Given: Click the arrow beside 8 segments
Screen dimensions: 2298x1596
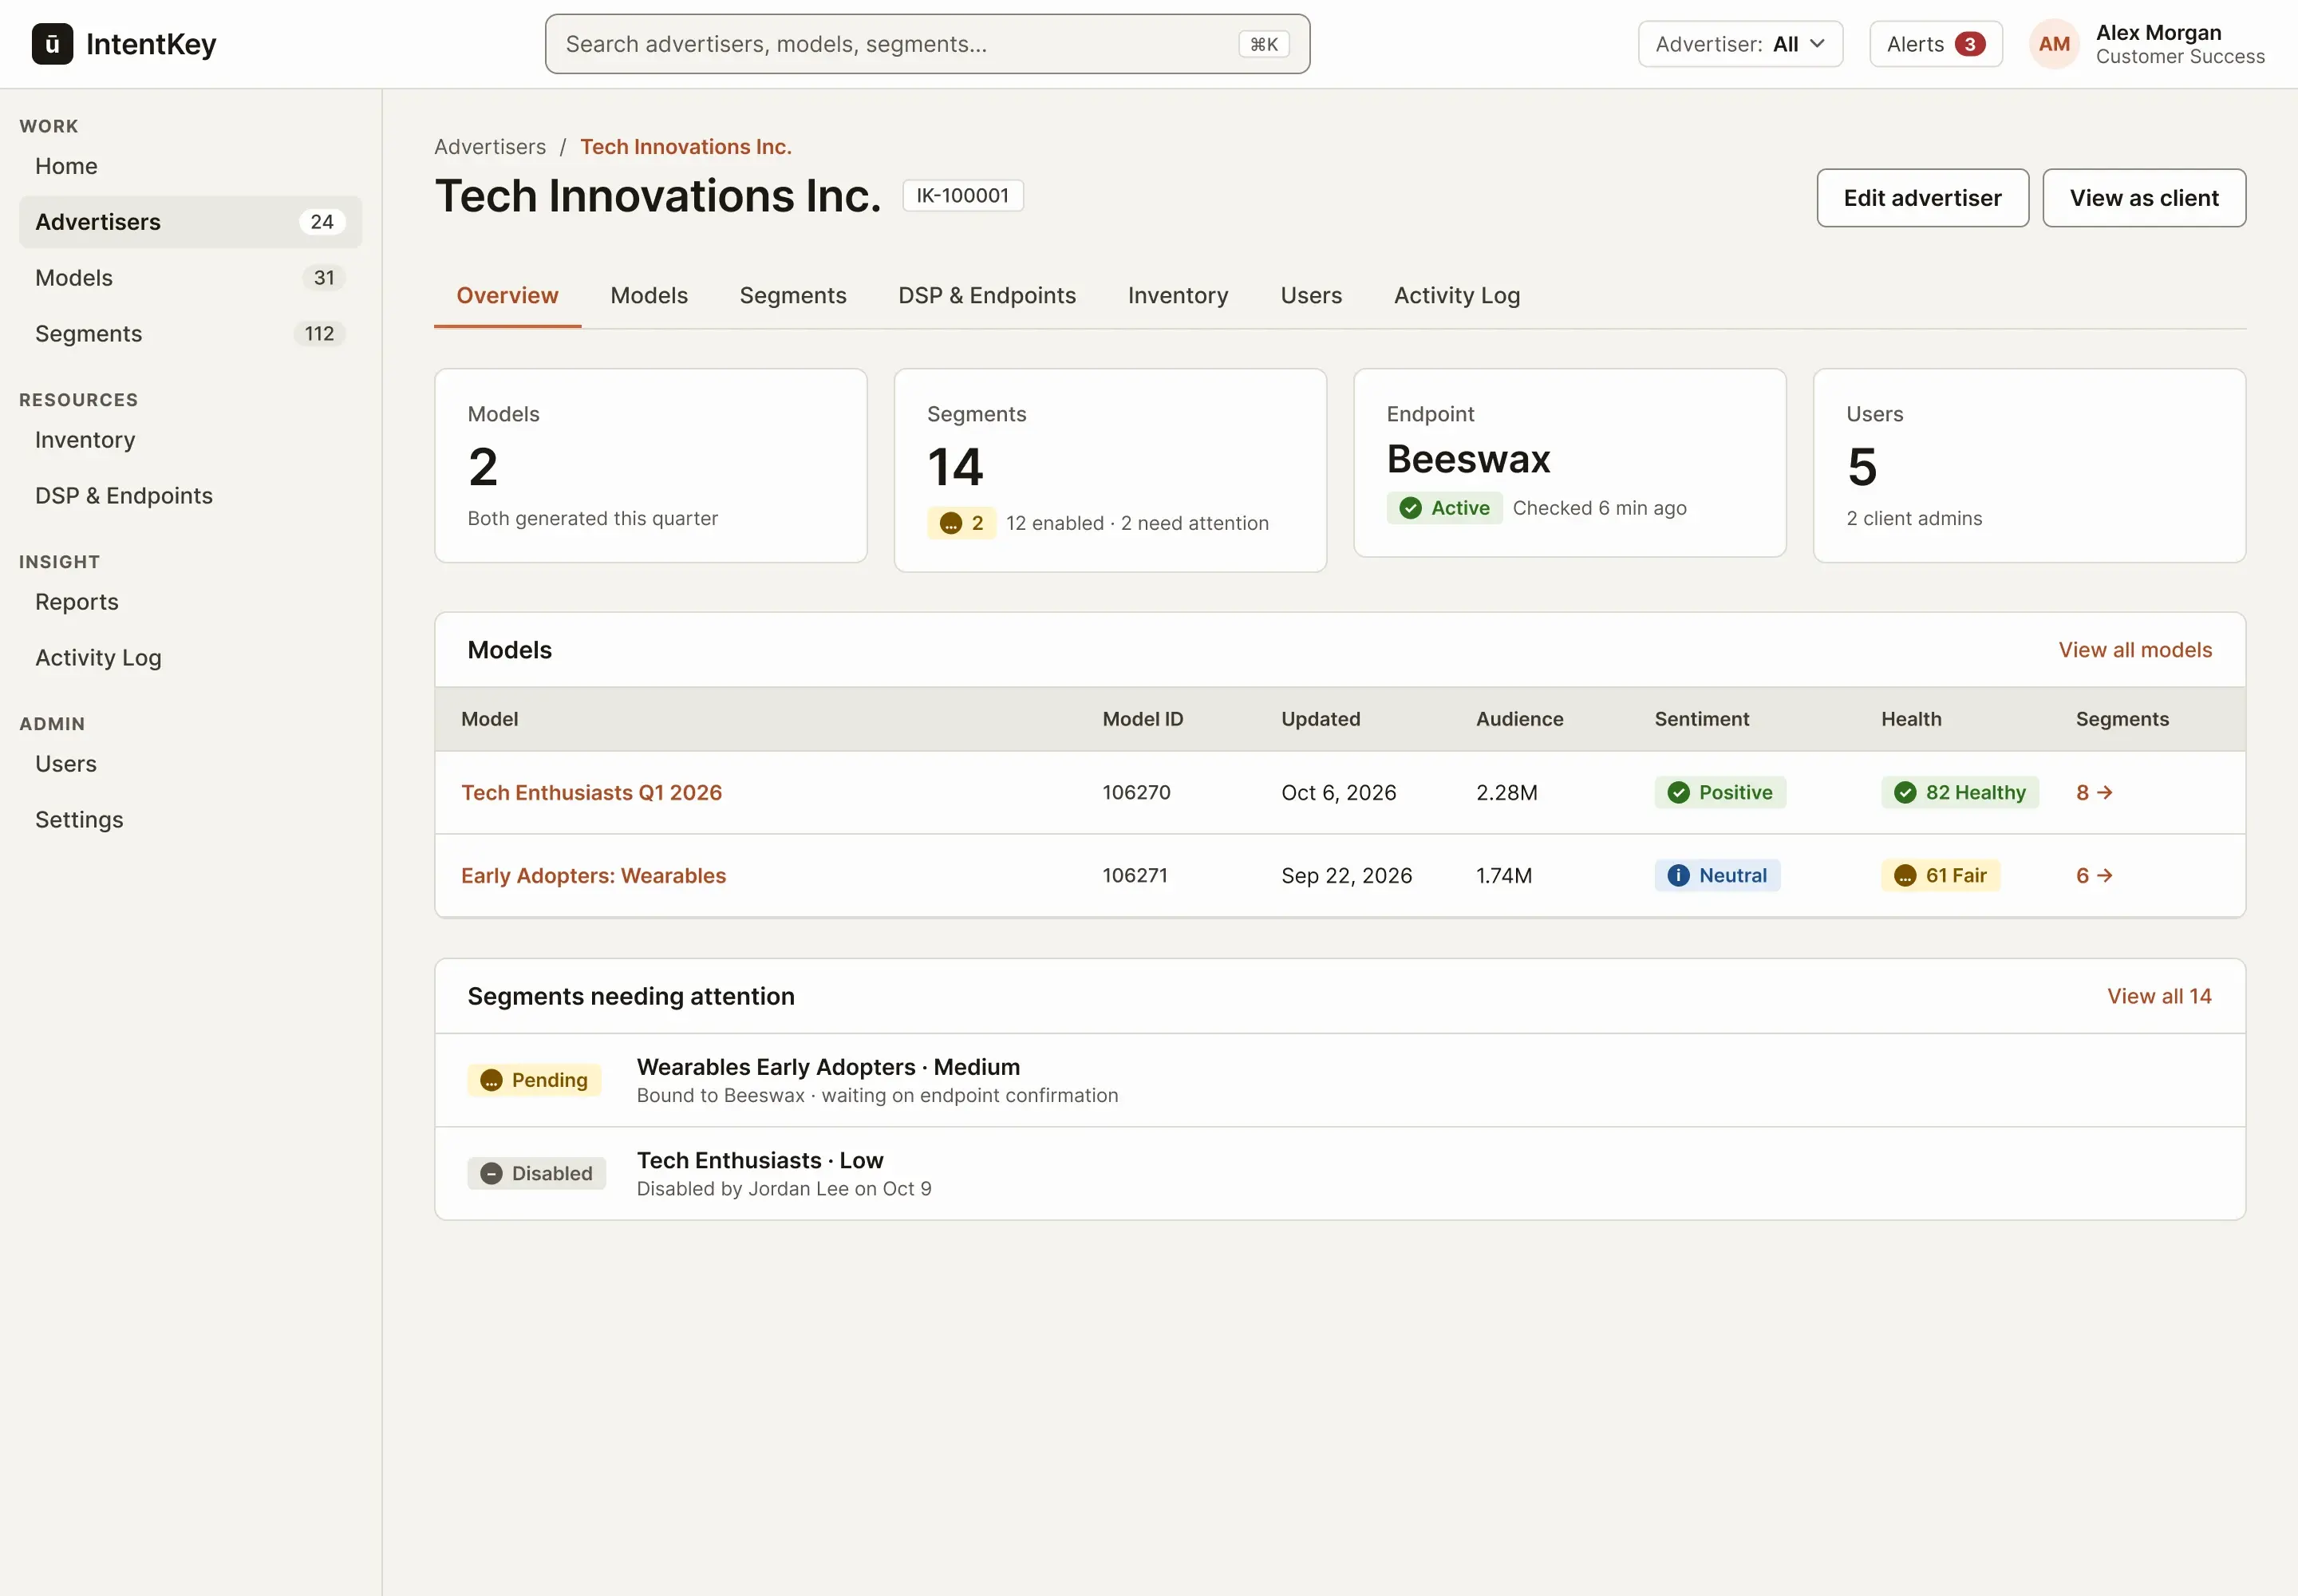Looking at the screenshot, I should [x=2105, y=792].
